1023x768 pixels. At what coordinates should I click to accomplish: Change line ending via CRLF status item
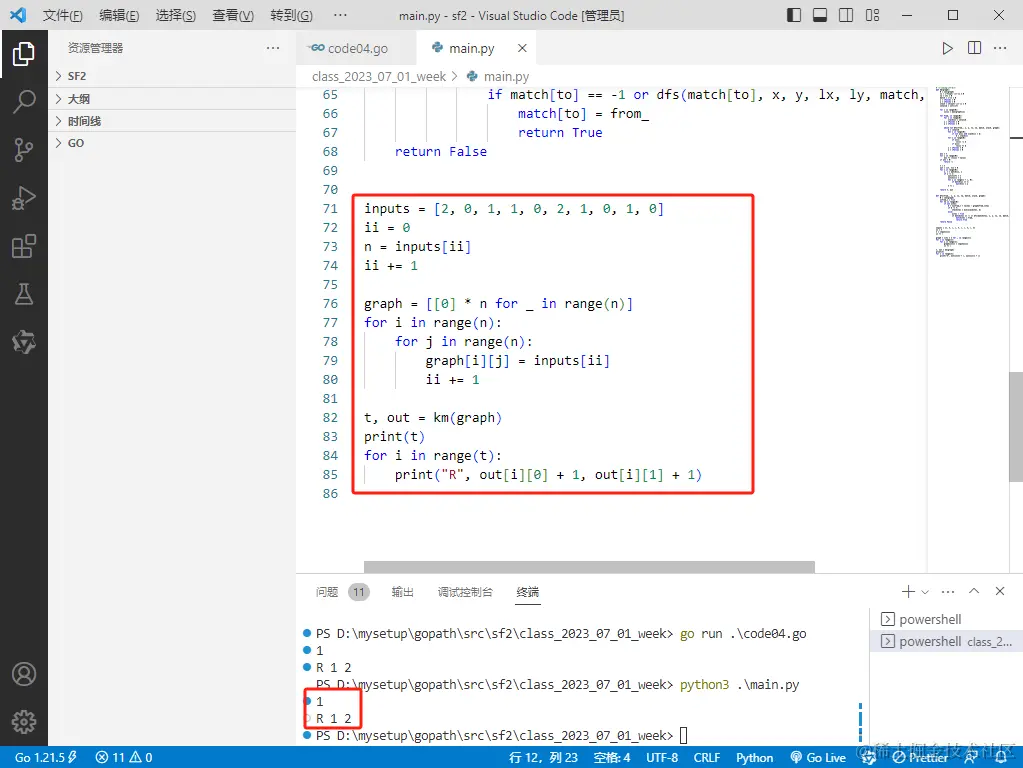click(x=707, y=758)
